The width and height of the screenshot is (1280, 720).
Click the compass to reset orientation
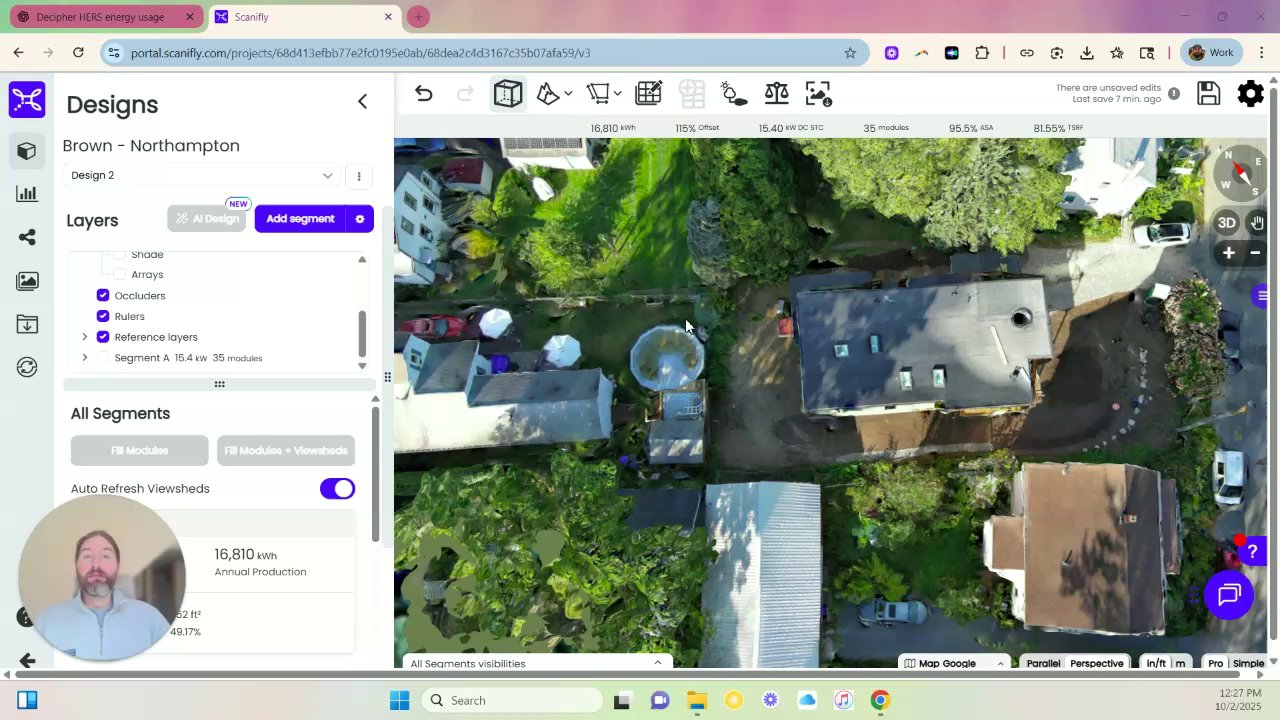point(1240,172)
